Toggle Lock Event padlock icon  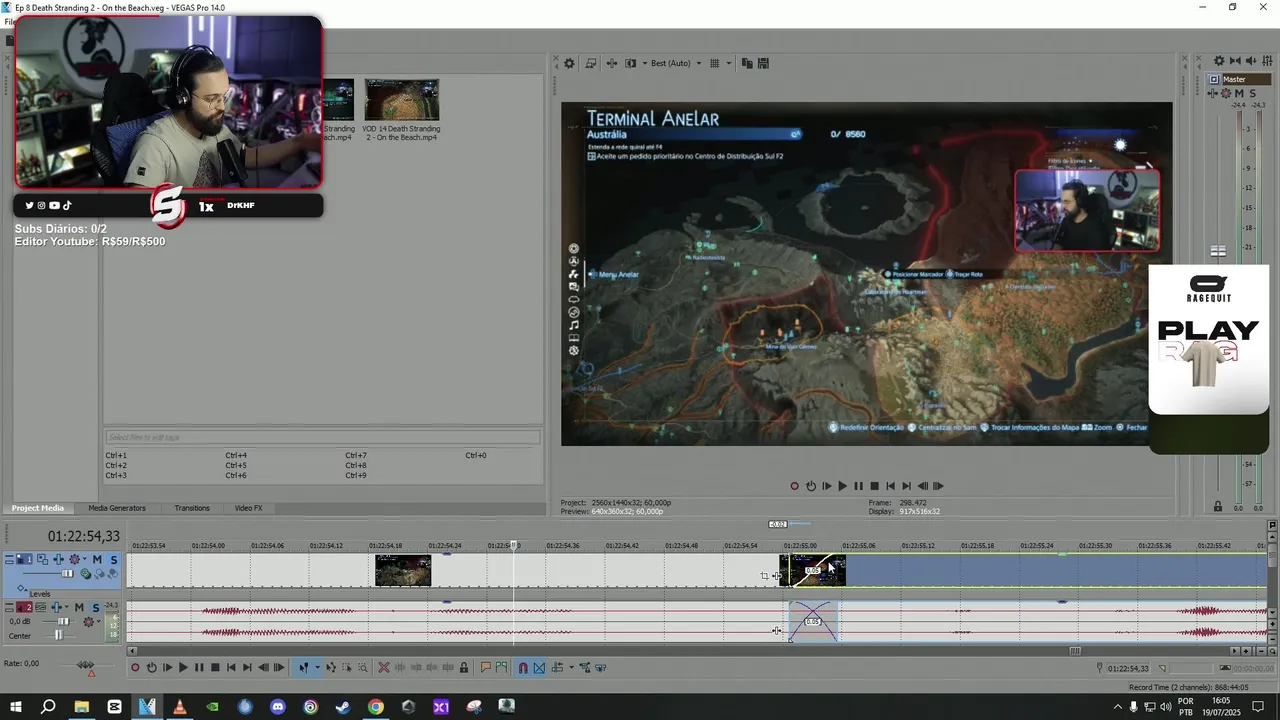click(463, 667)
